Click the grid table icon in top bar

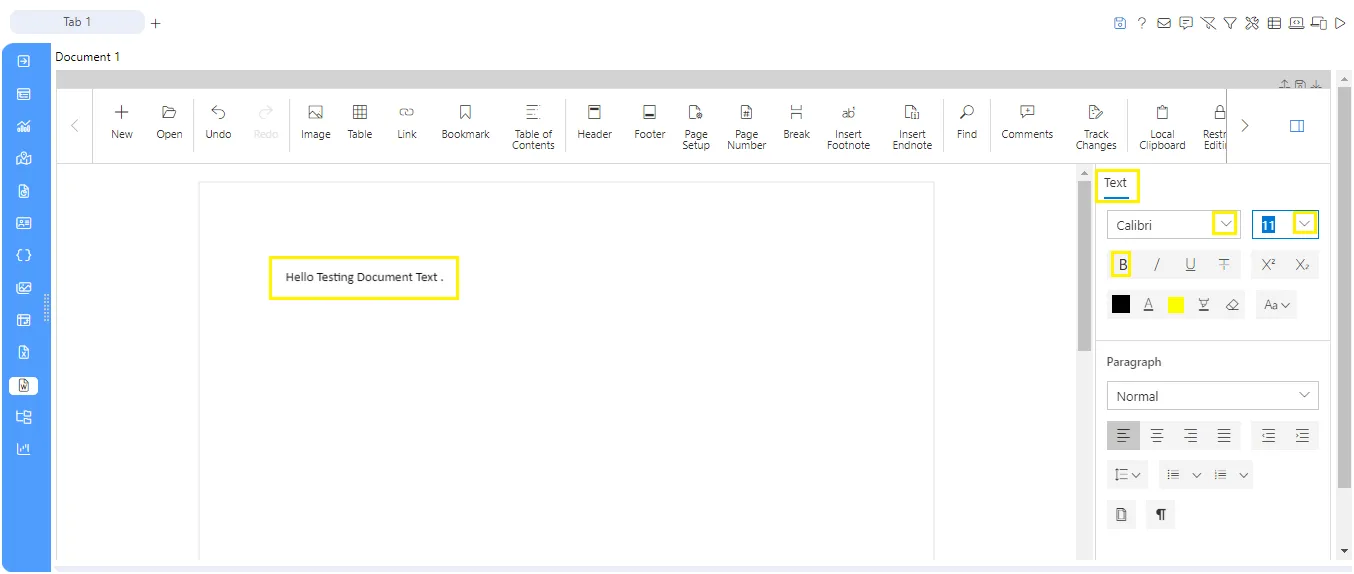coord(1274,23)
